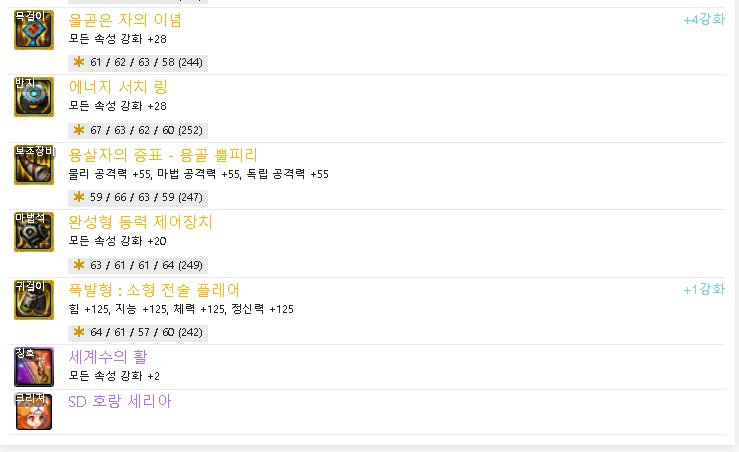
Task: Open the 올곧은 자의 이념 item link
Action: tap(125, 20)
